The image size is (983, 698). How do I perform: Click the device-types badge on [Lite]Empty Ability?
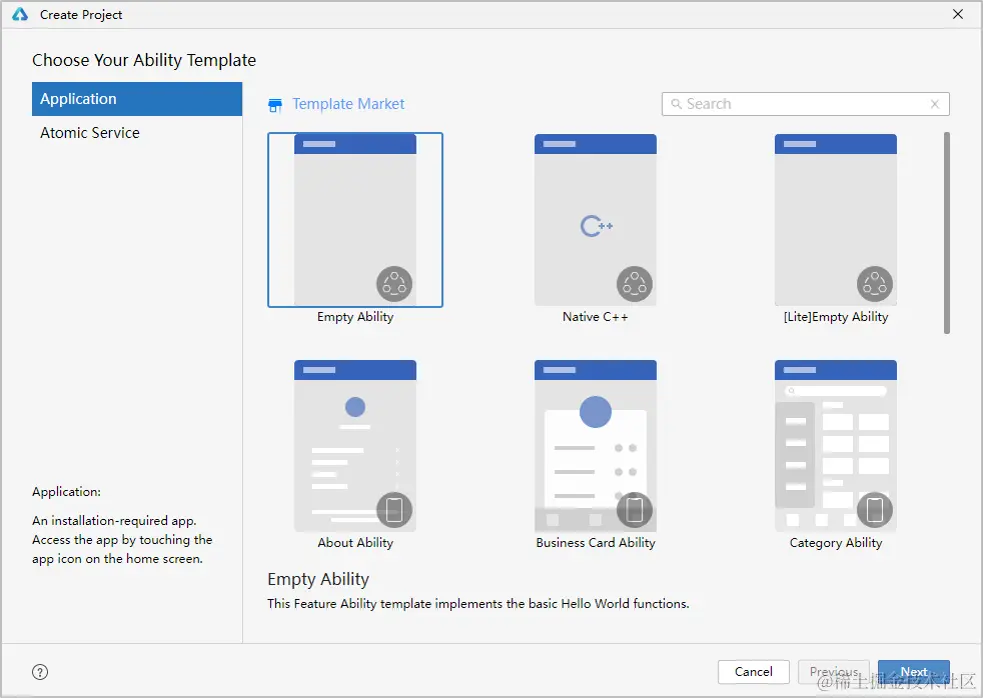click(x=875, y=284)
